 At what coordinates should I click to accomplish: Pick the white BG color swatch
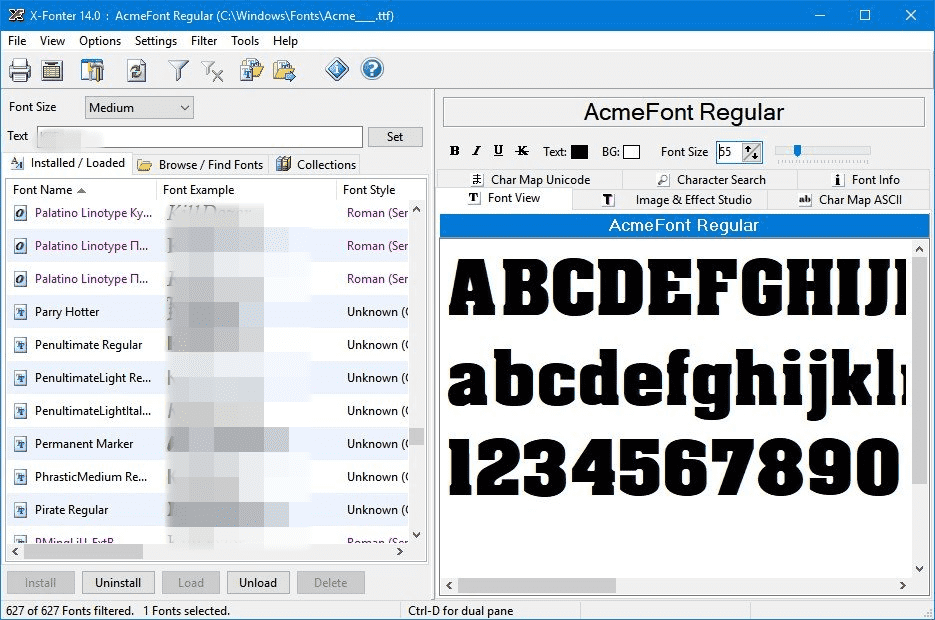tap(631, 152)
